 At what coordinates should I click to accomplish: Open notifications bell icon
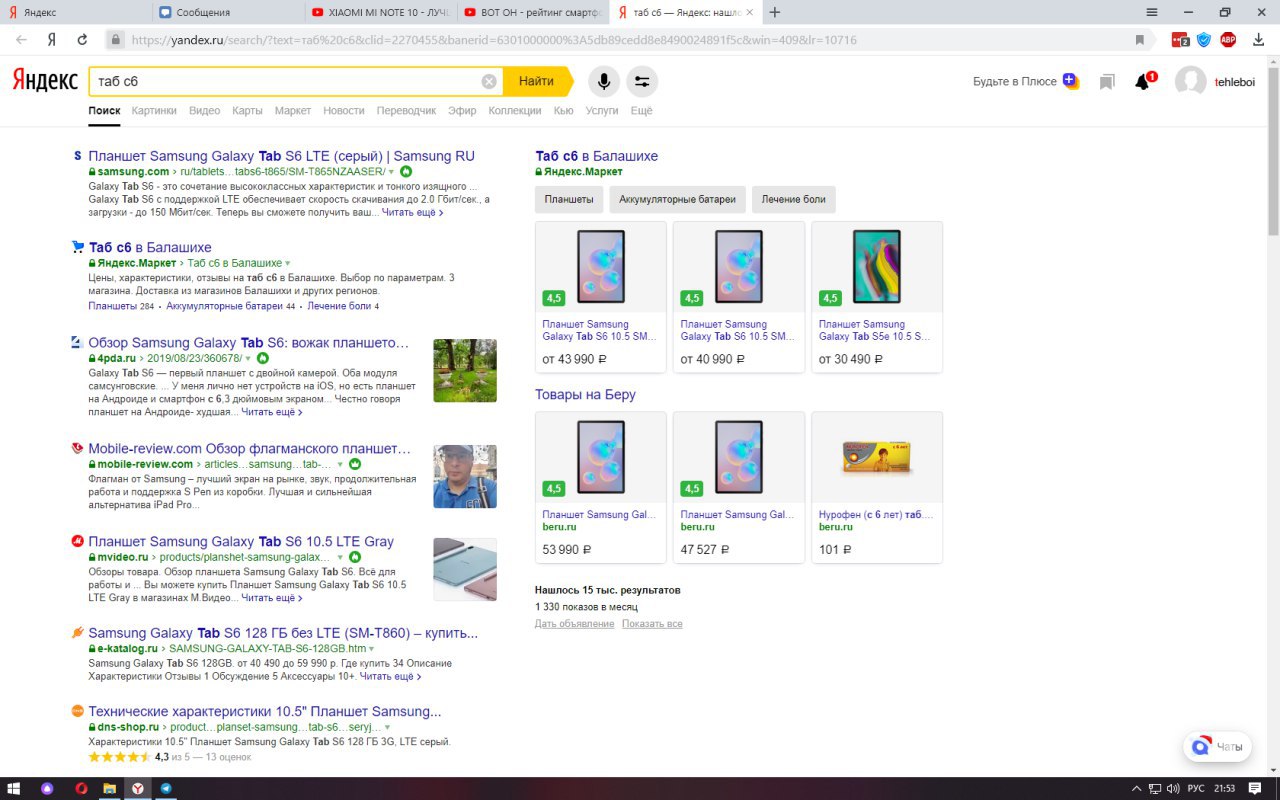tap(1143, 81)
